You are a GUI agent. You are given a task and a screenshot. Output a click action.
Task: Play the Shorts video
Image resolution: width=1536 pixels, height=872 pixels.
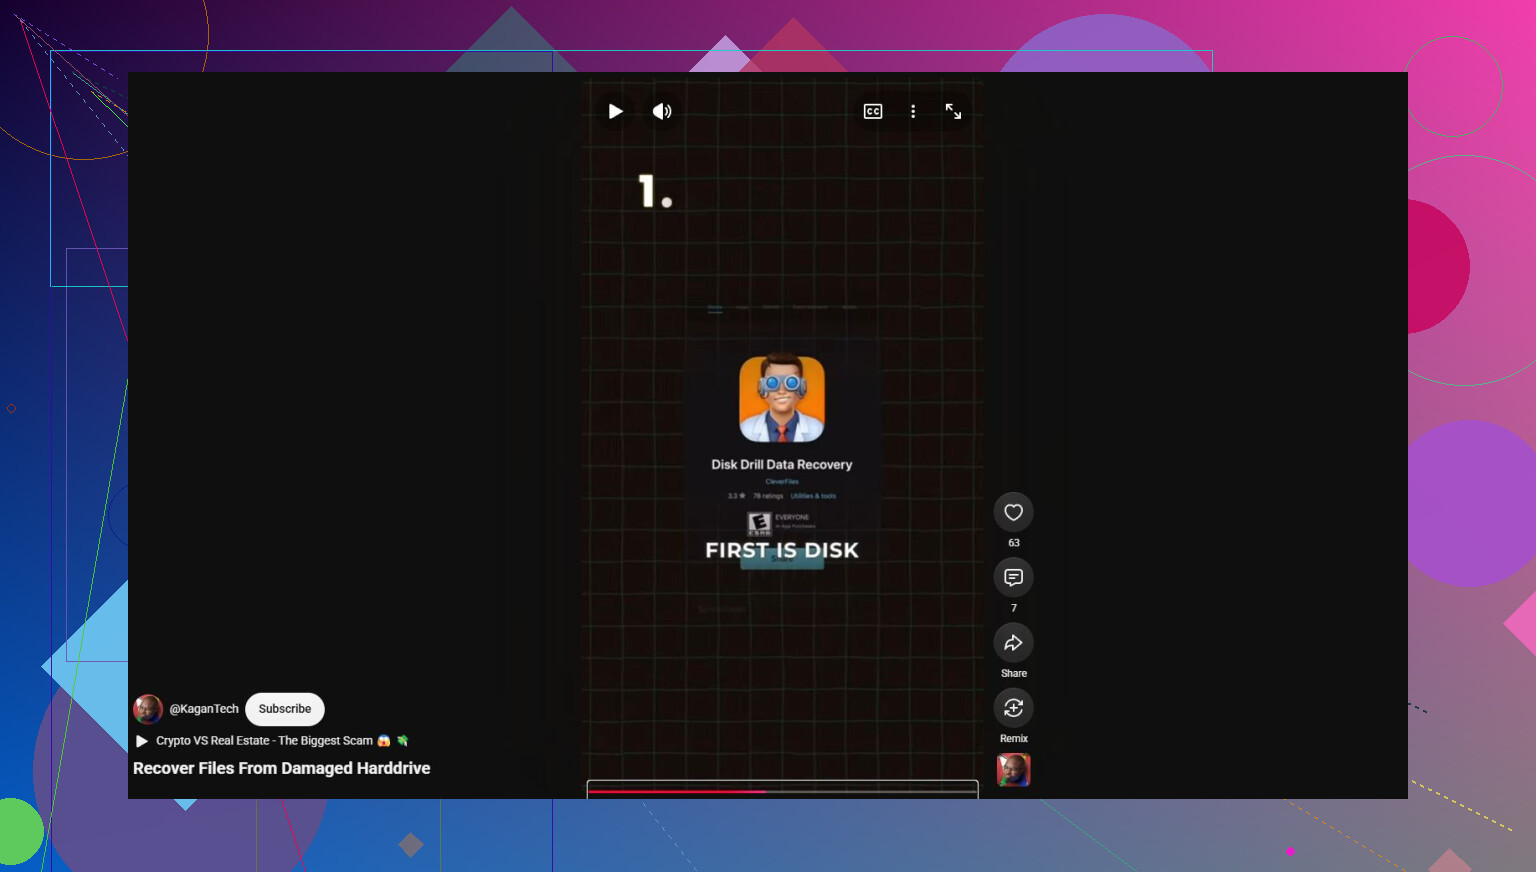(616, 111)
